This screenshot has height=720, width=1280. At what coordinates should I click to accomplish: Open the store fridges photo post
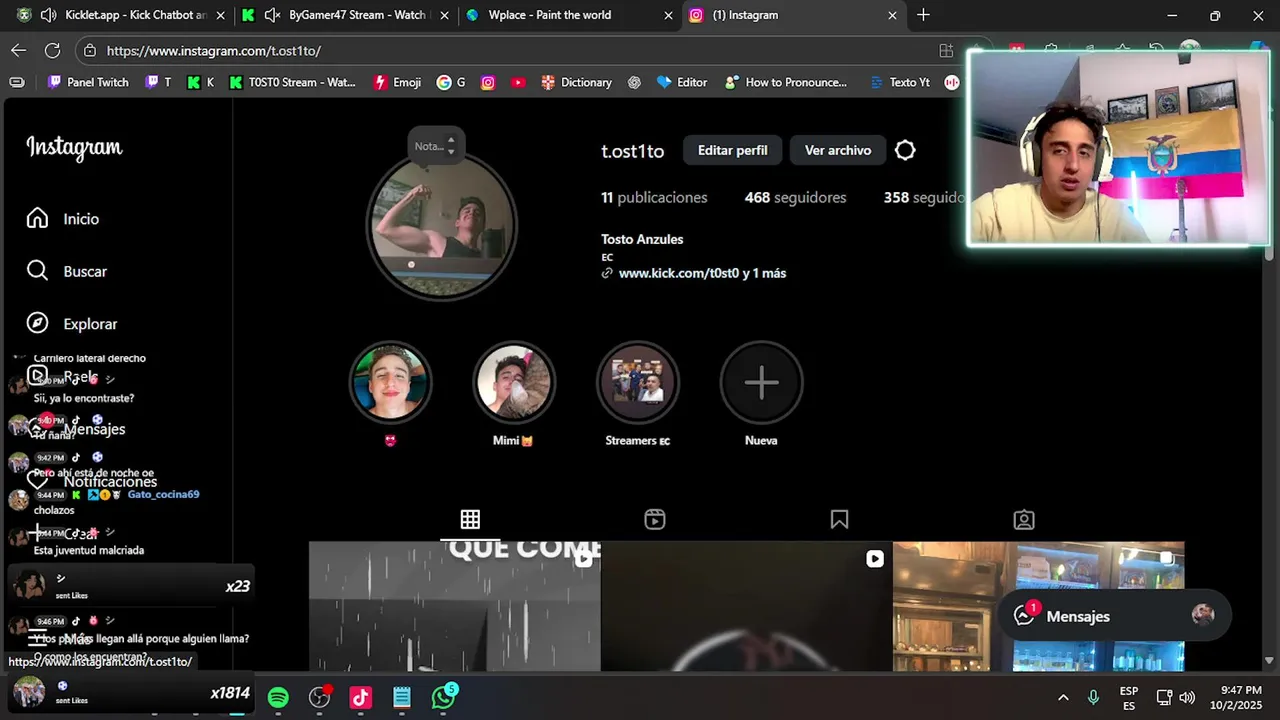(1038, 606)
